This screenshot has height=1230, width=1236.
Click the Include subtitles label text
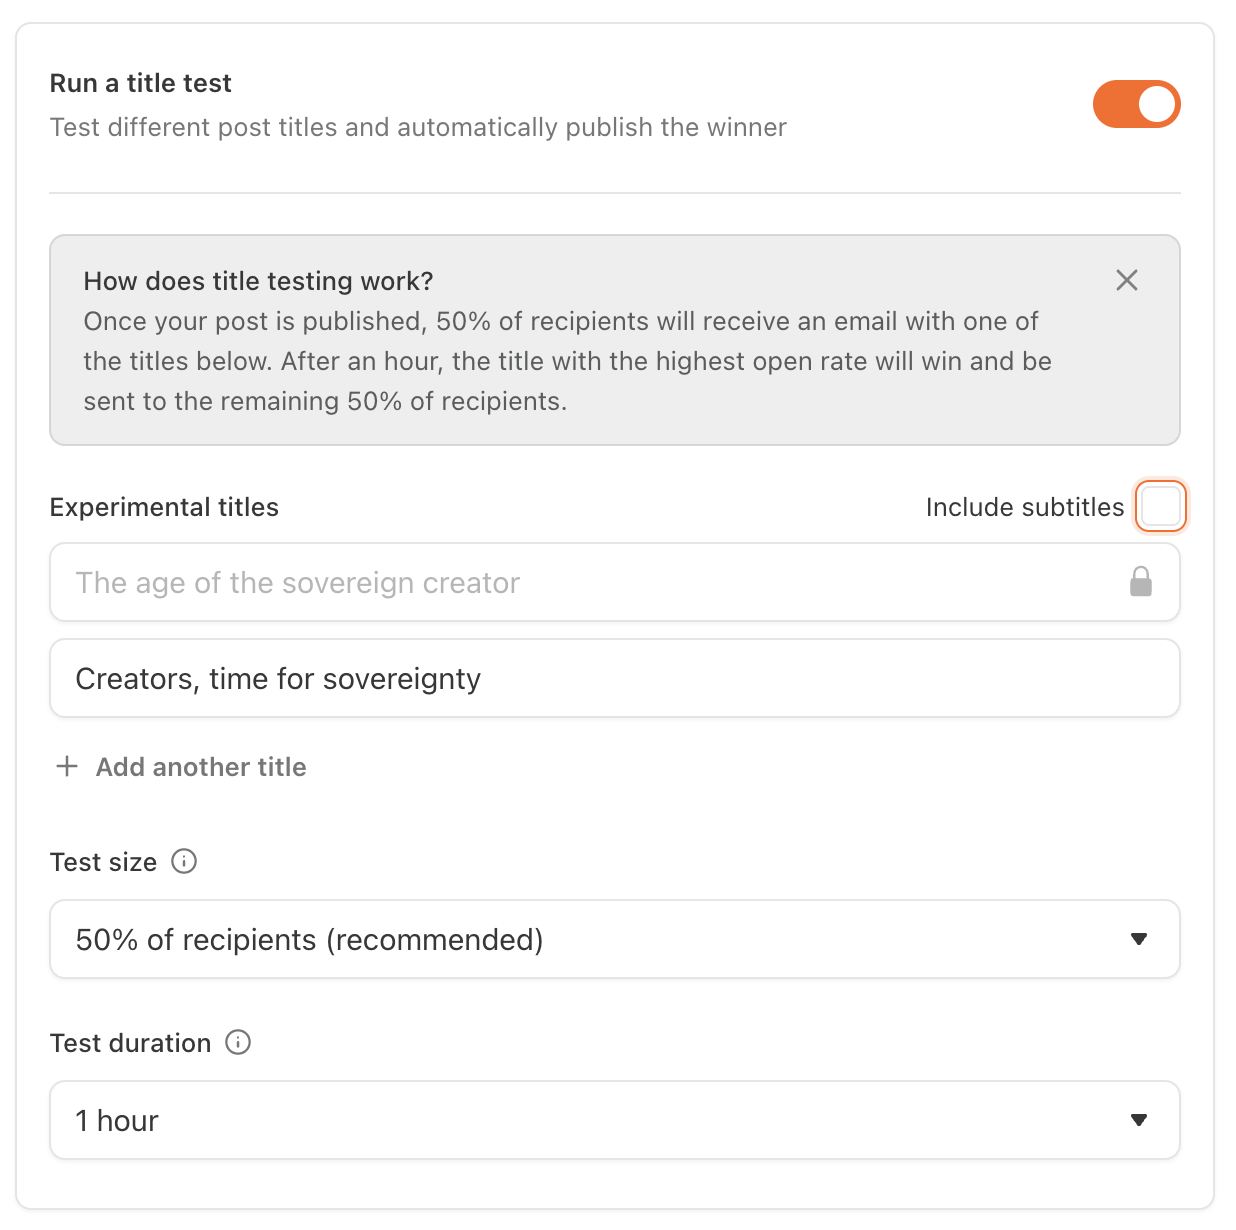[1025, 507]
